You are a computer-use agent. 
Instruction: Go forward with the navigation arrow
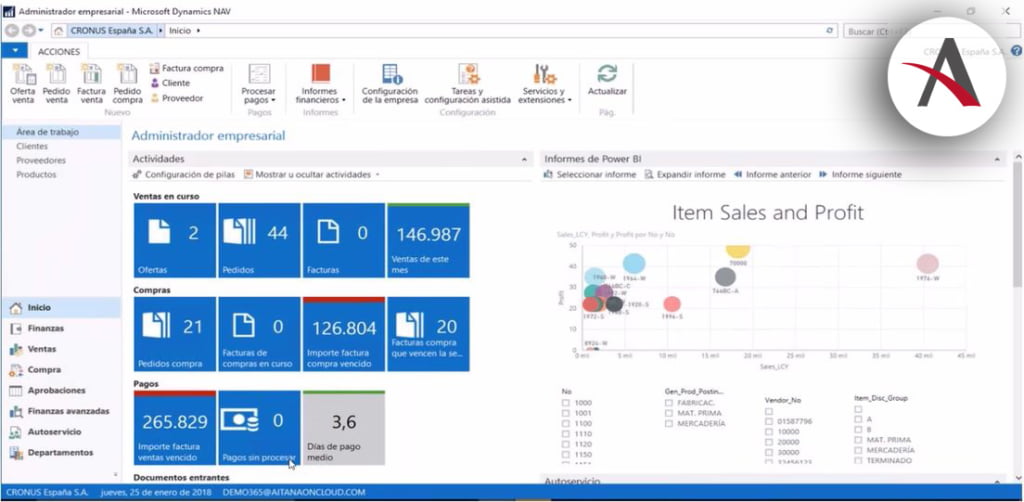click(x=28, y=31)
